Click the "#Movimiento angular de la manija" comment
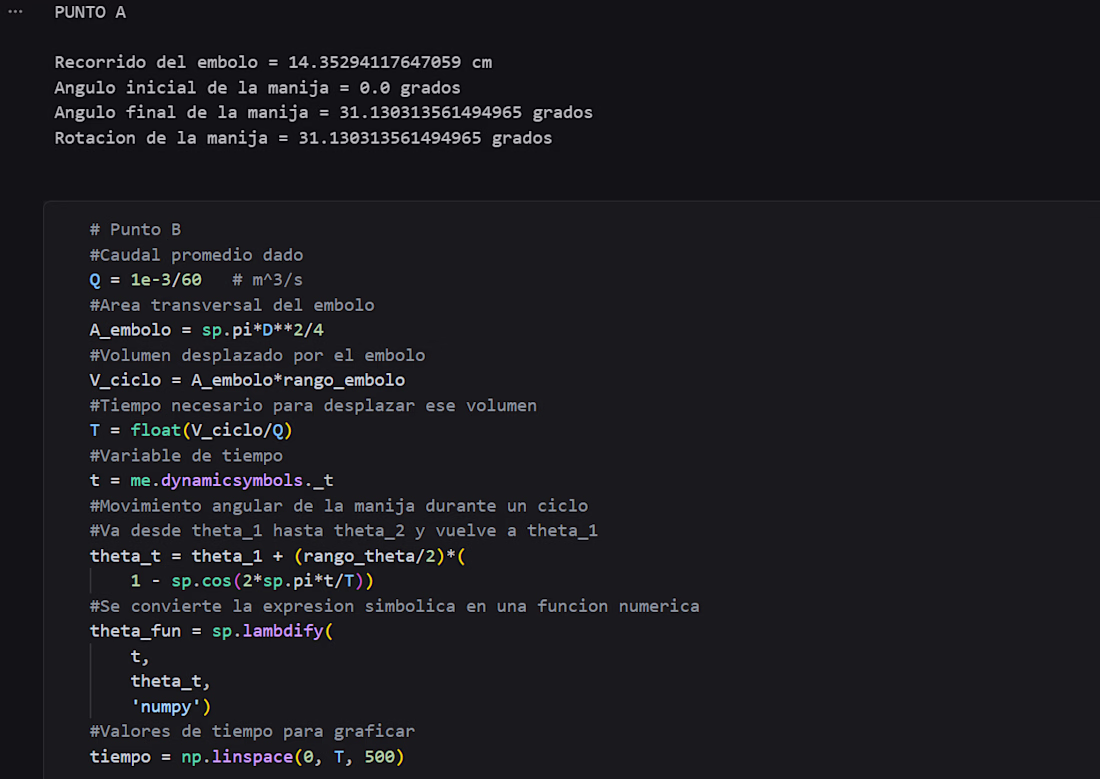The height and width of the screenshot is (779, 1100). click(339, 506)
